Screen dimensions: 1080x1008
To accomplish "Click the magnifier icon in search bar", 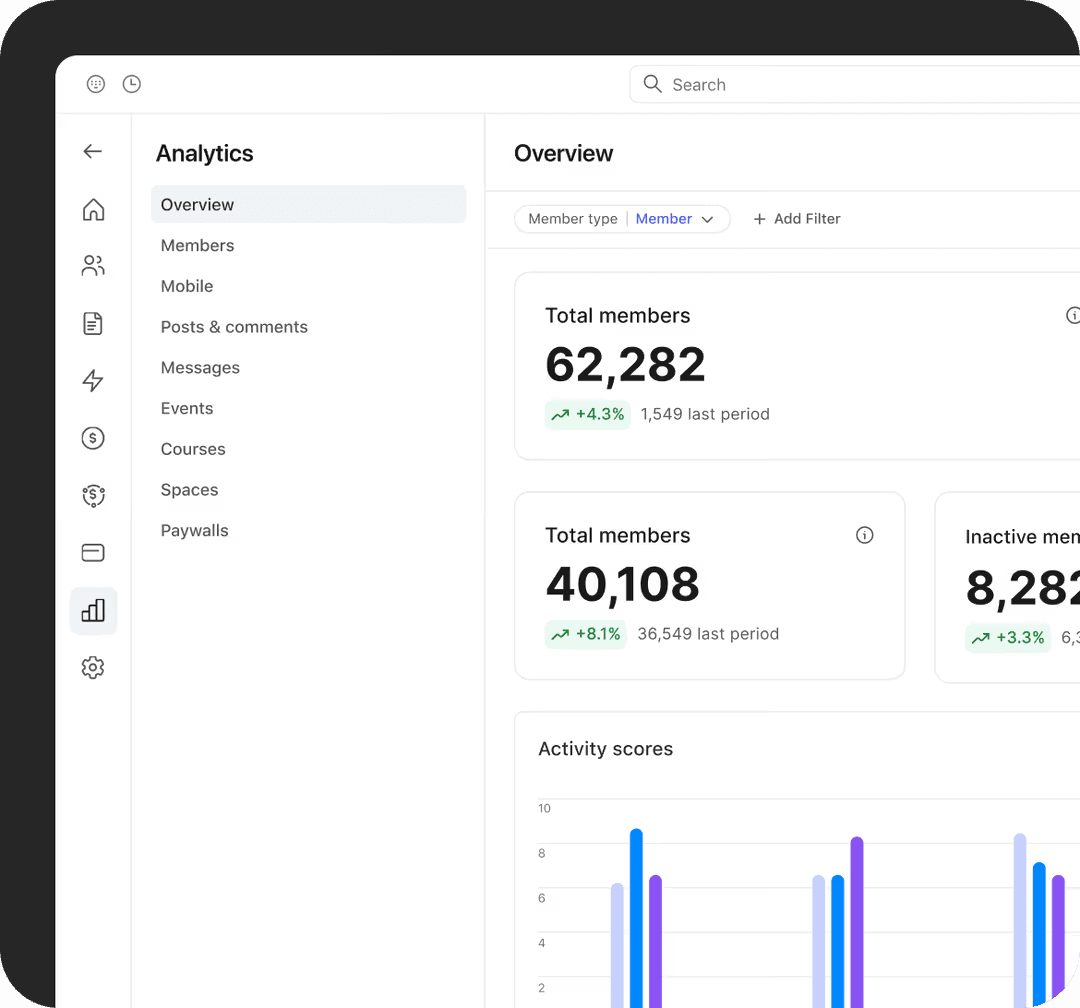I will (652, 84).
